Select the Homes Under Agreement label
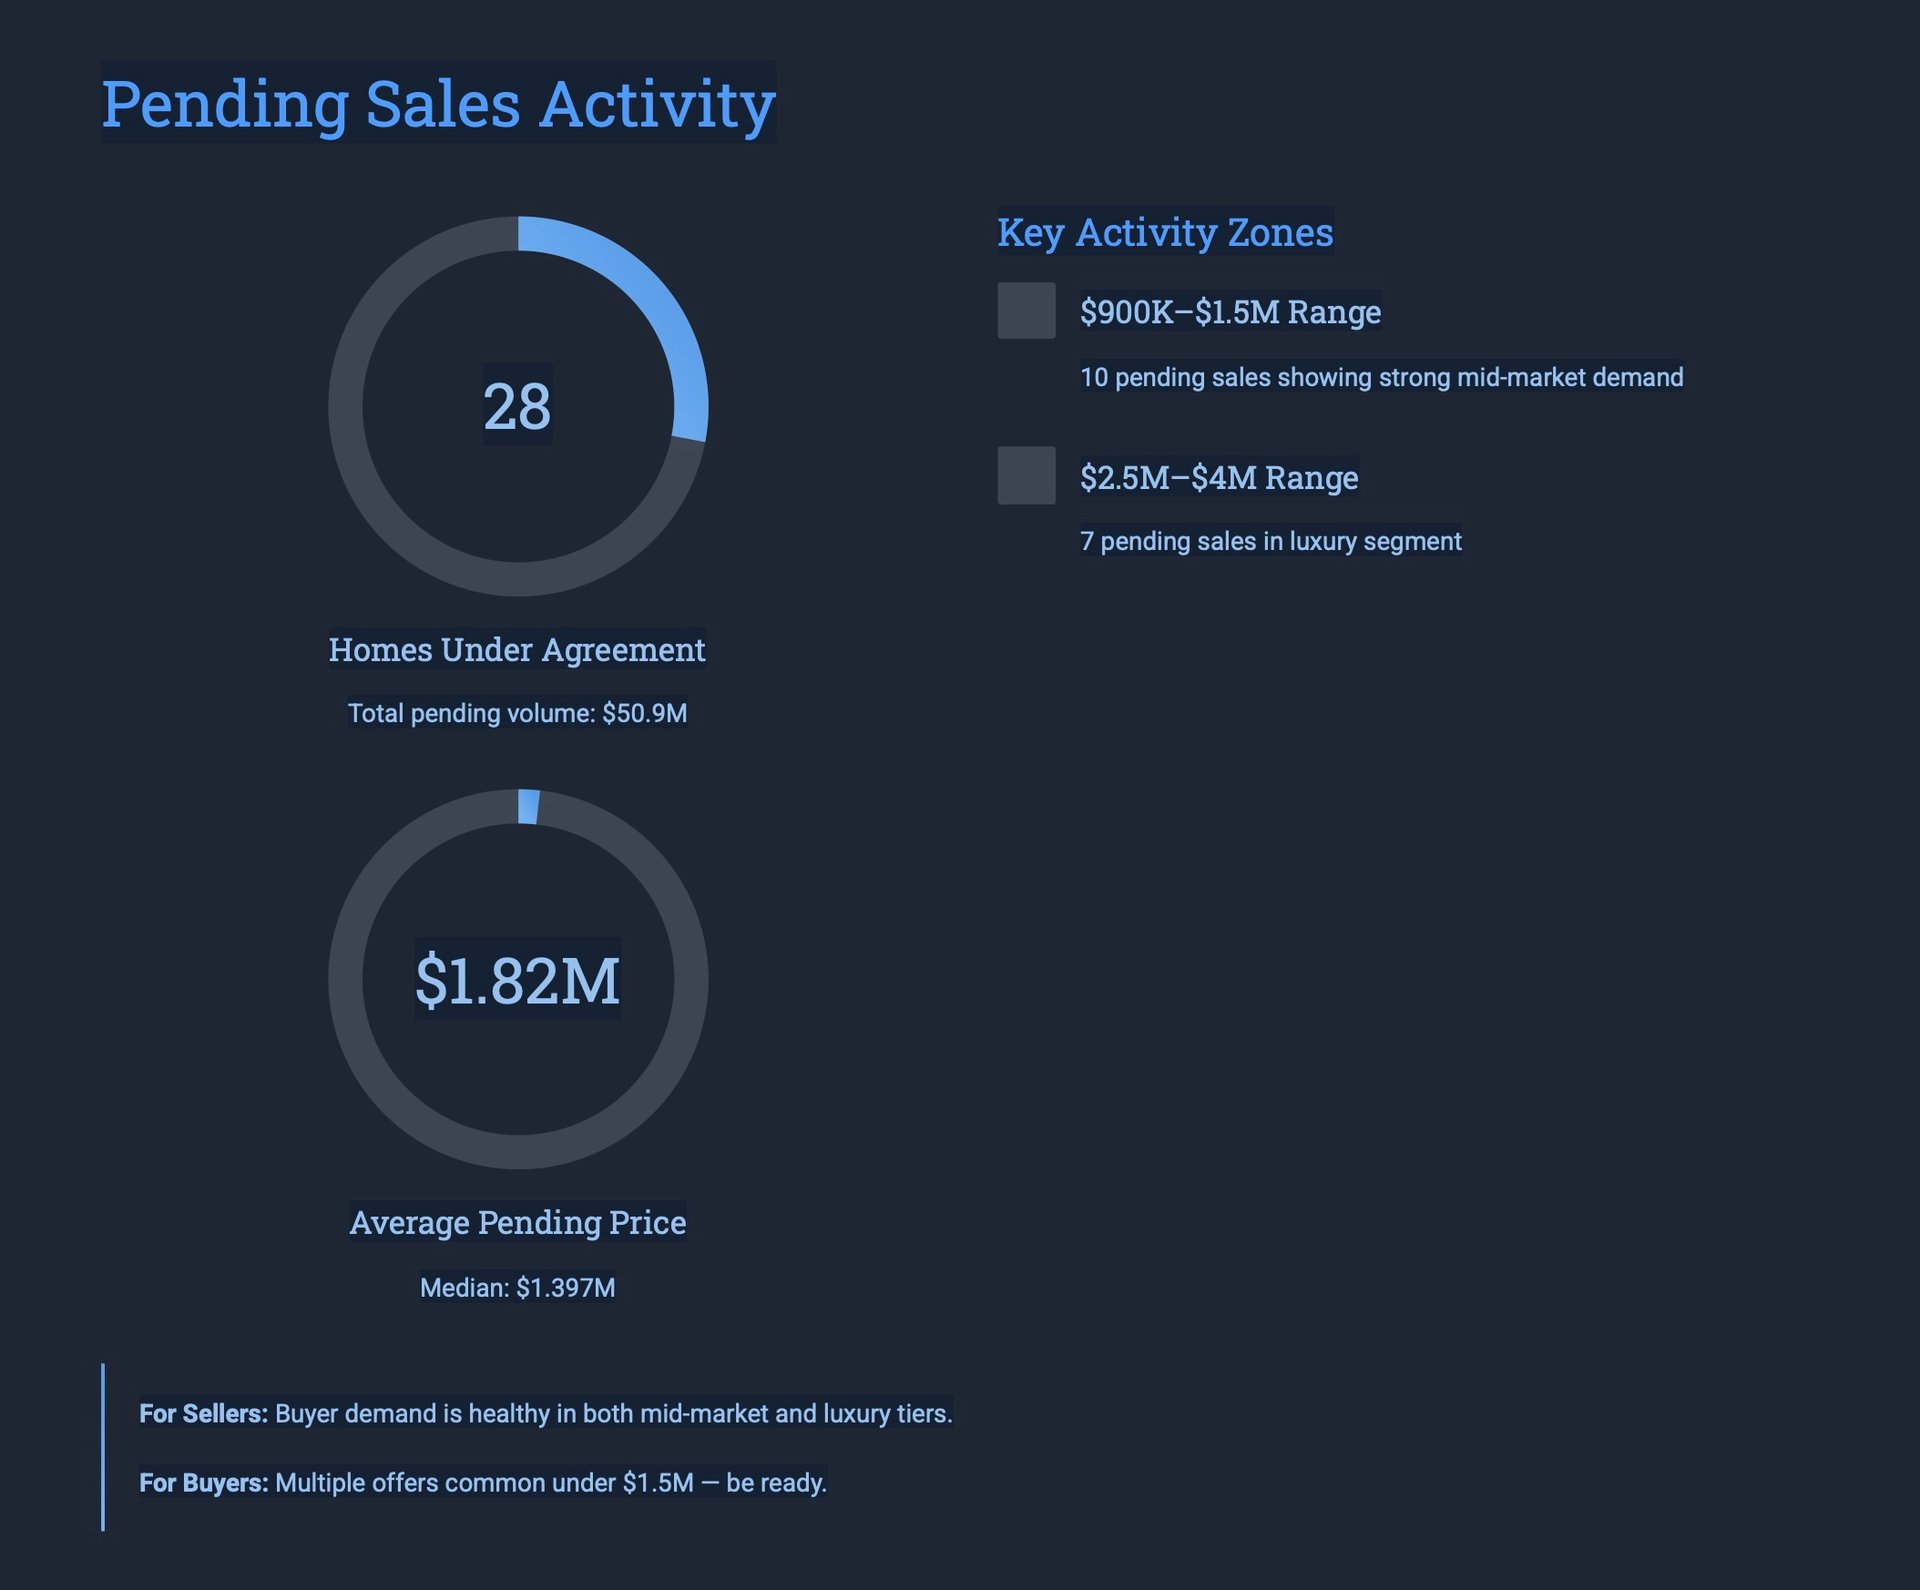This screenshot has width=1920, height=1590. coord(517,649)
